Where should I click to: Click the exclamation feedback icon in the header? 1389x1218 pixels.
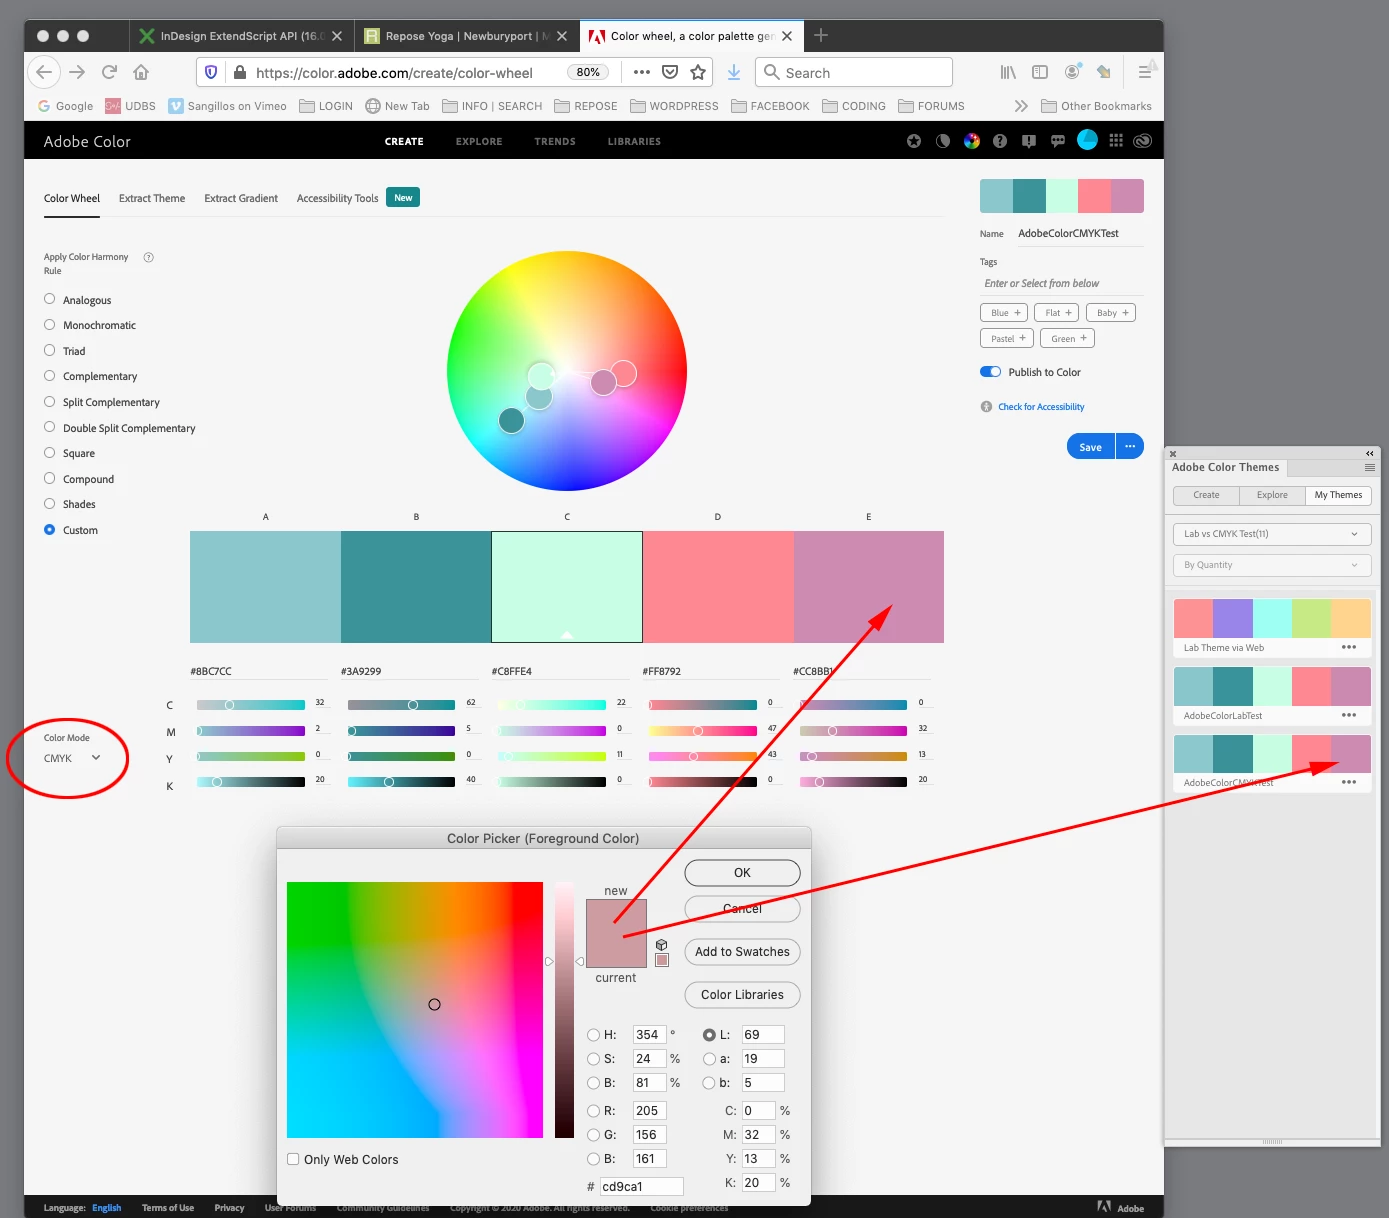tap(1029, 141)
